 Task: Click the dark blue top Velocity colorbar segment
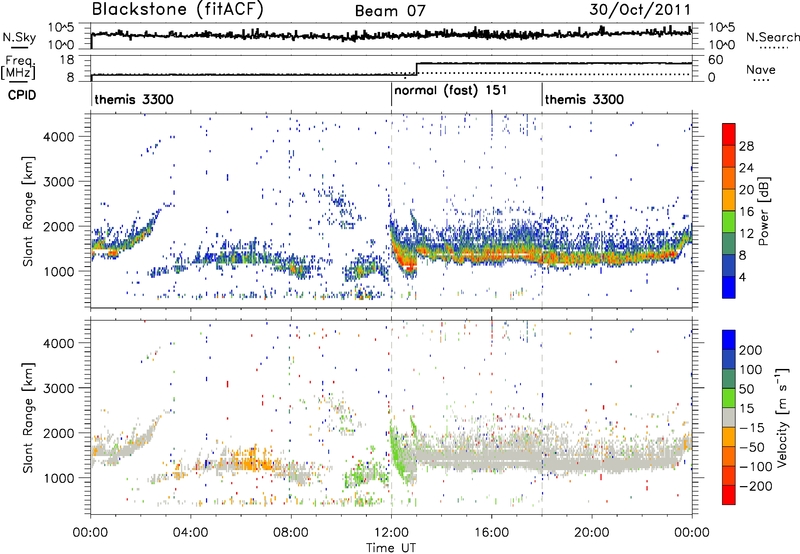729,340
